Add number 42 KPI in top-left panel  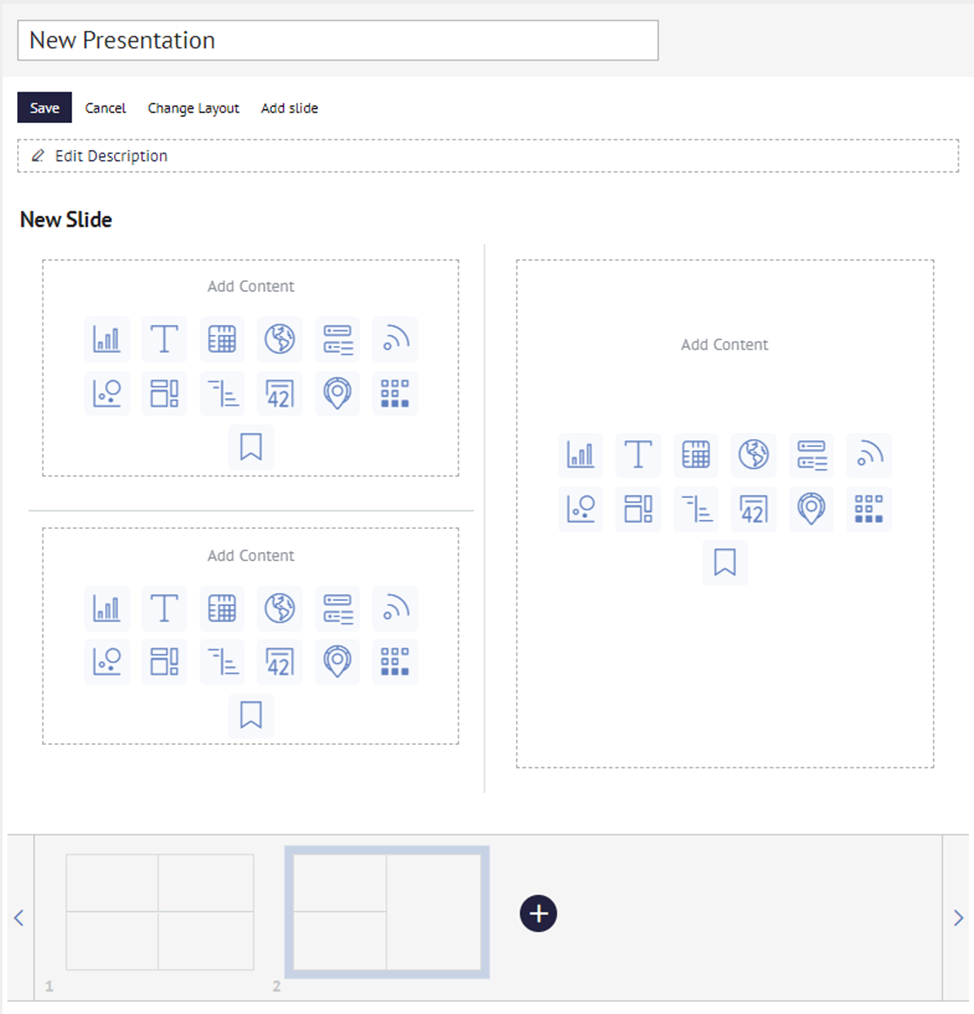click(x=279, y=393)
